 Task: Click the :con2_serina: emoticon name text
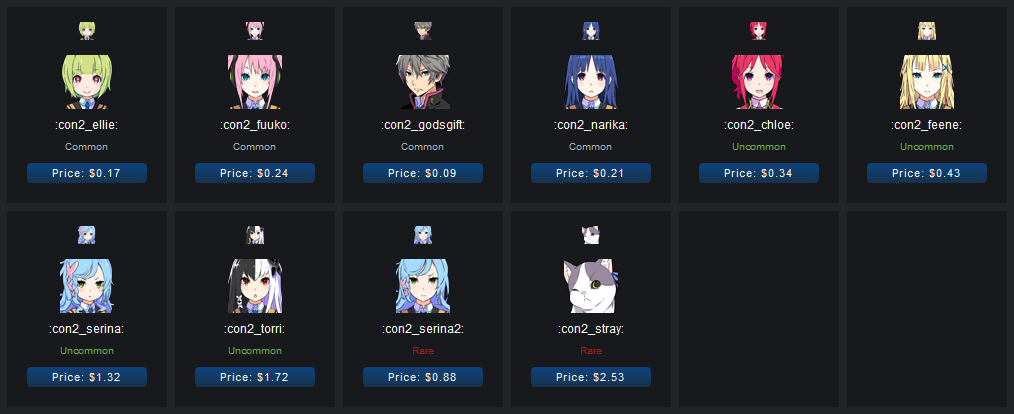pyautogui.click(x=87, y=329)
